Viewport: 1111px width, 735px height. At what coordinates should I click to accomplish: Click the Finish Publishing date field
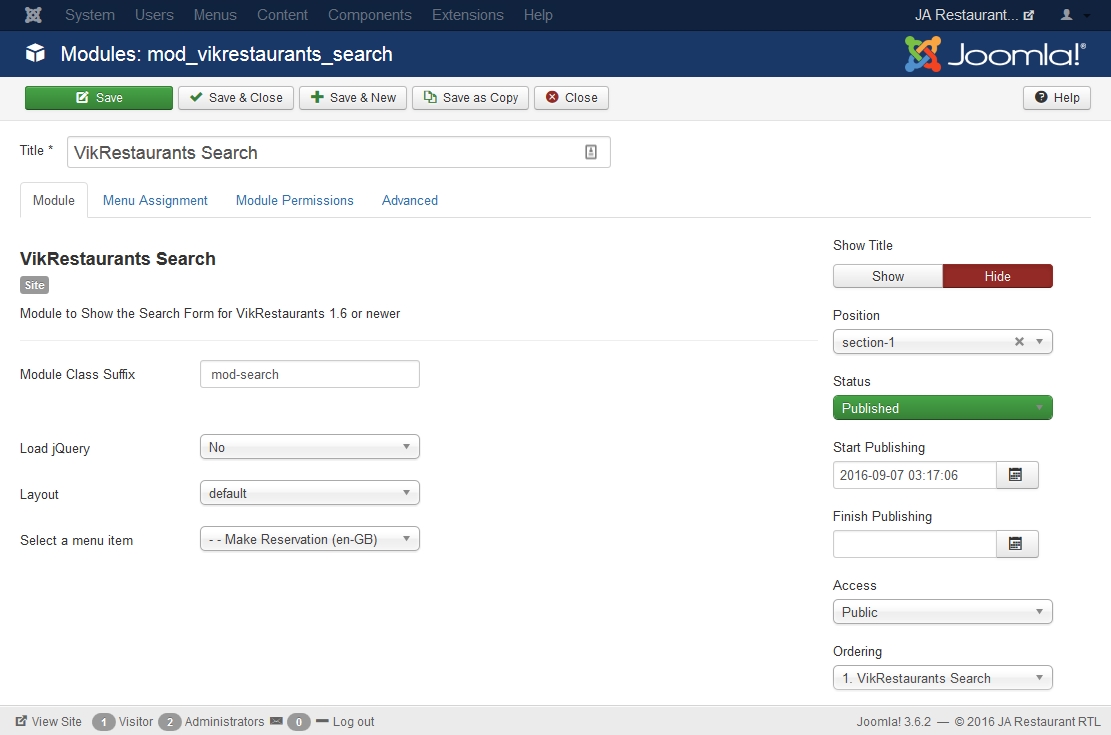point(915,544)
